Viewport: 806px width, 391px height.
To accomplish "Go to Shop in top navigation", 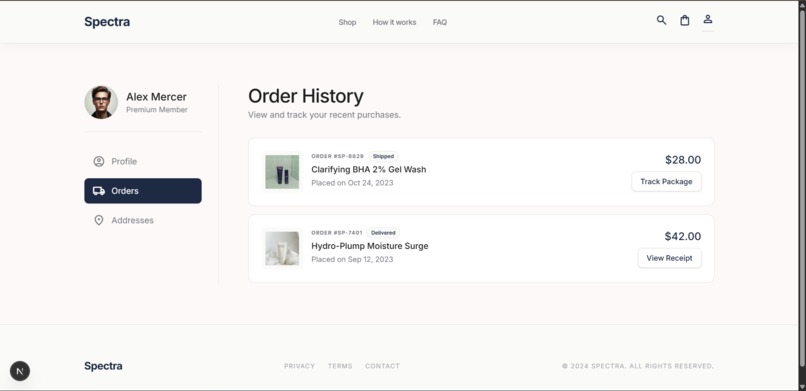I will coord(347,22).
